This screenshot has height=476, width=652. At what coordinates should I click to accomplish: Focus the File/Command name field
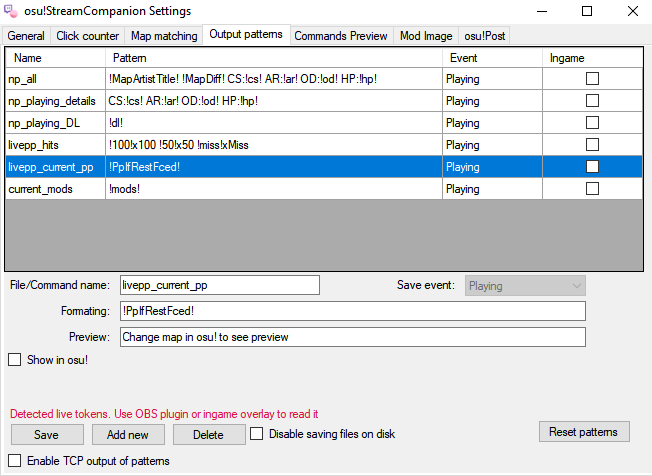coord(220,285)
